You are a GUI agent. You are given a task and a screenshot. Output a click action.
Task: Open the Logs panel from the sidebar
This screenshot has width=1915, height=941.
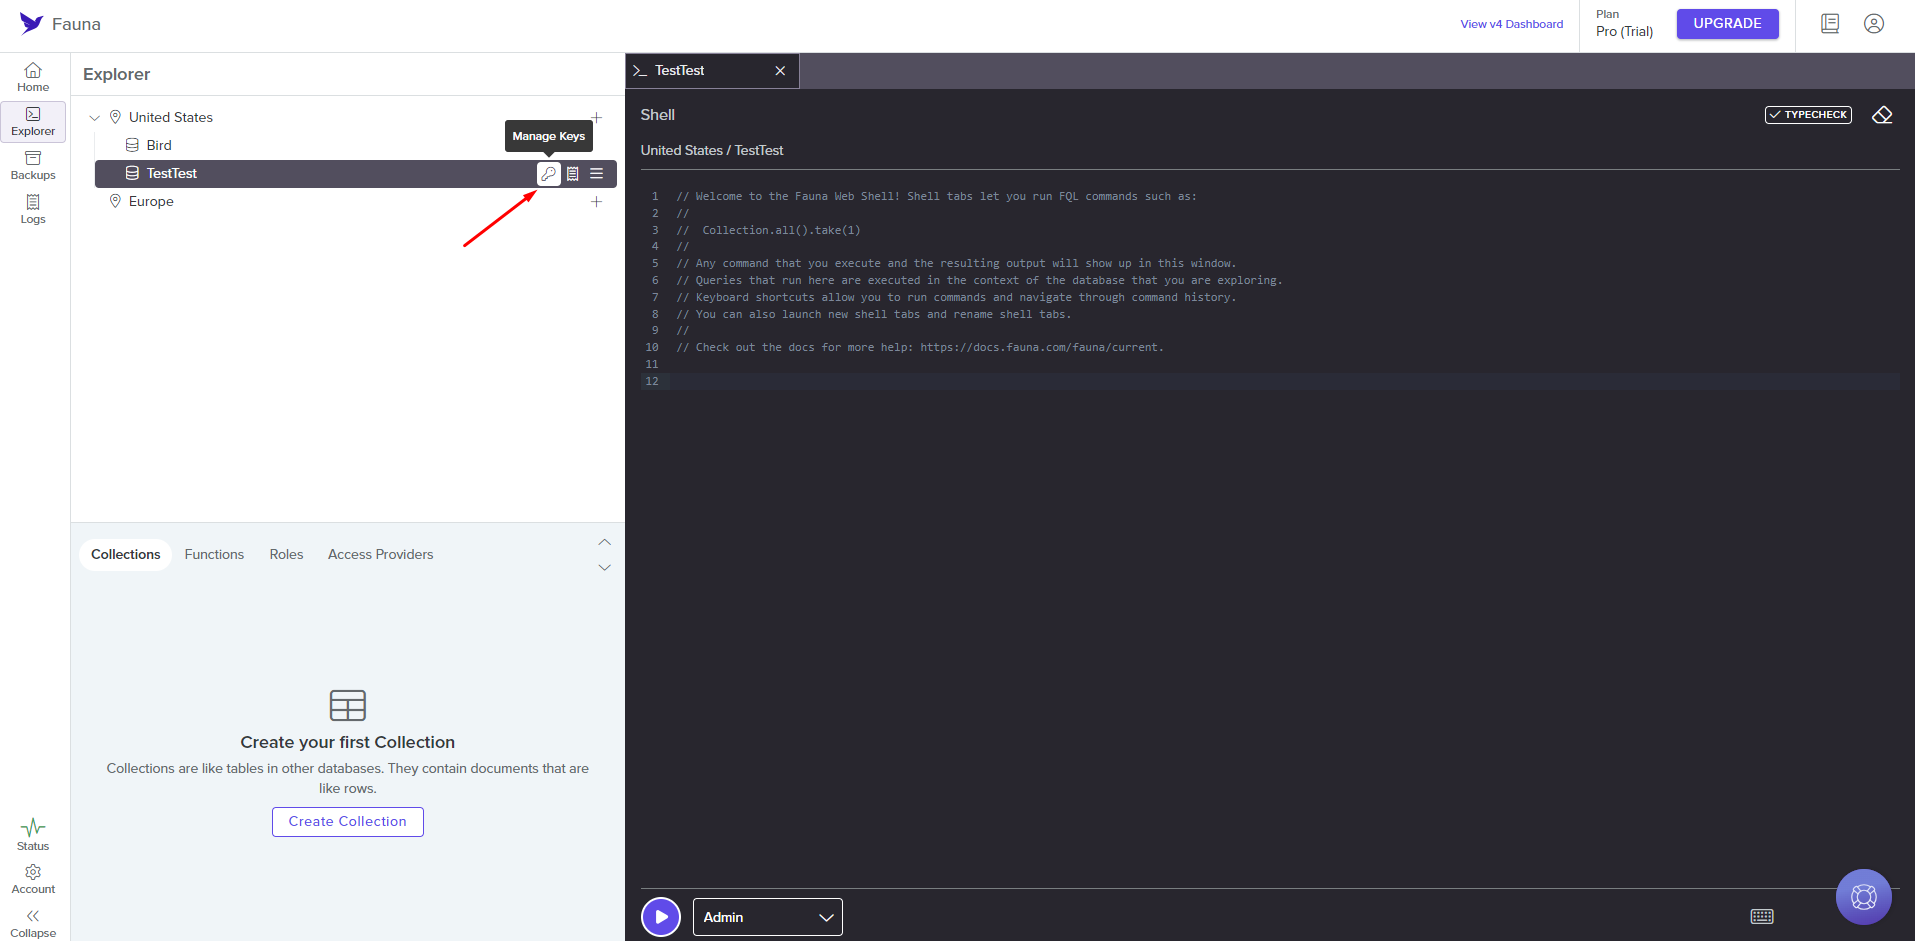32,209
